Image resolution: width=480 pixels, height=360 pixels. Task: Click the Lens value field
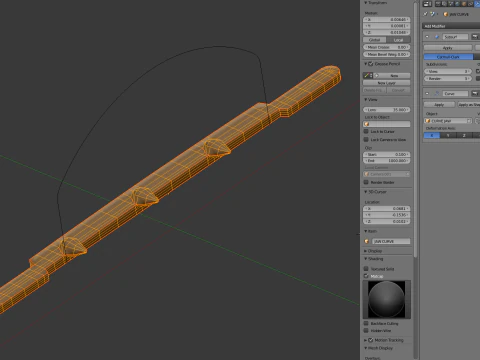tap(387, 109)
